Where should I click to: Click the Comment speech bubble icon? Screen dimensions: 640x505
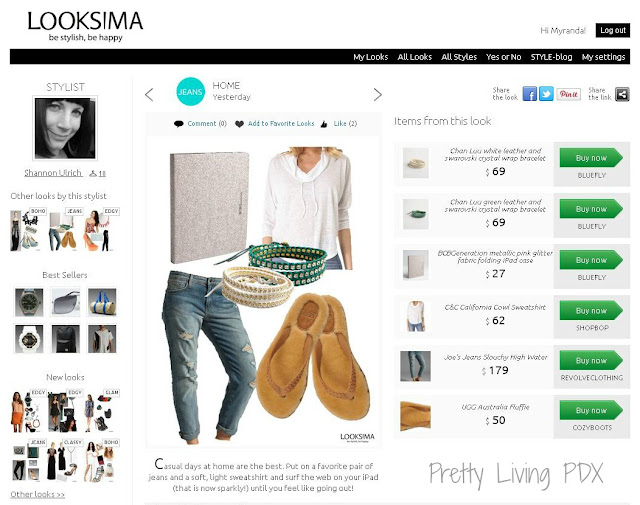tap(178, 124)
